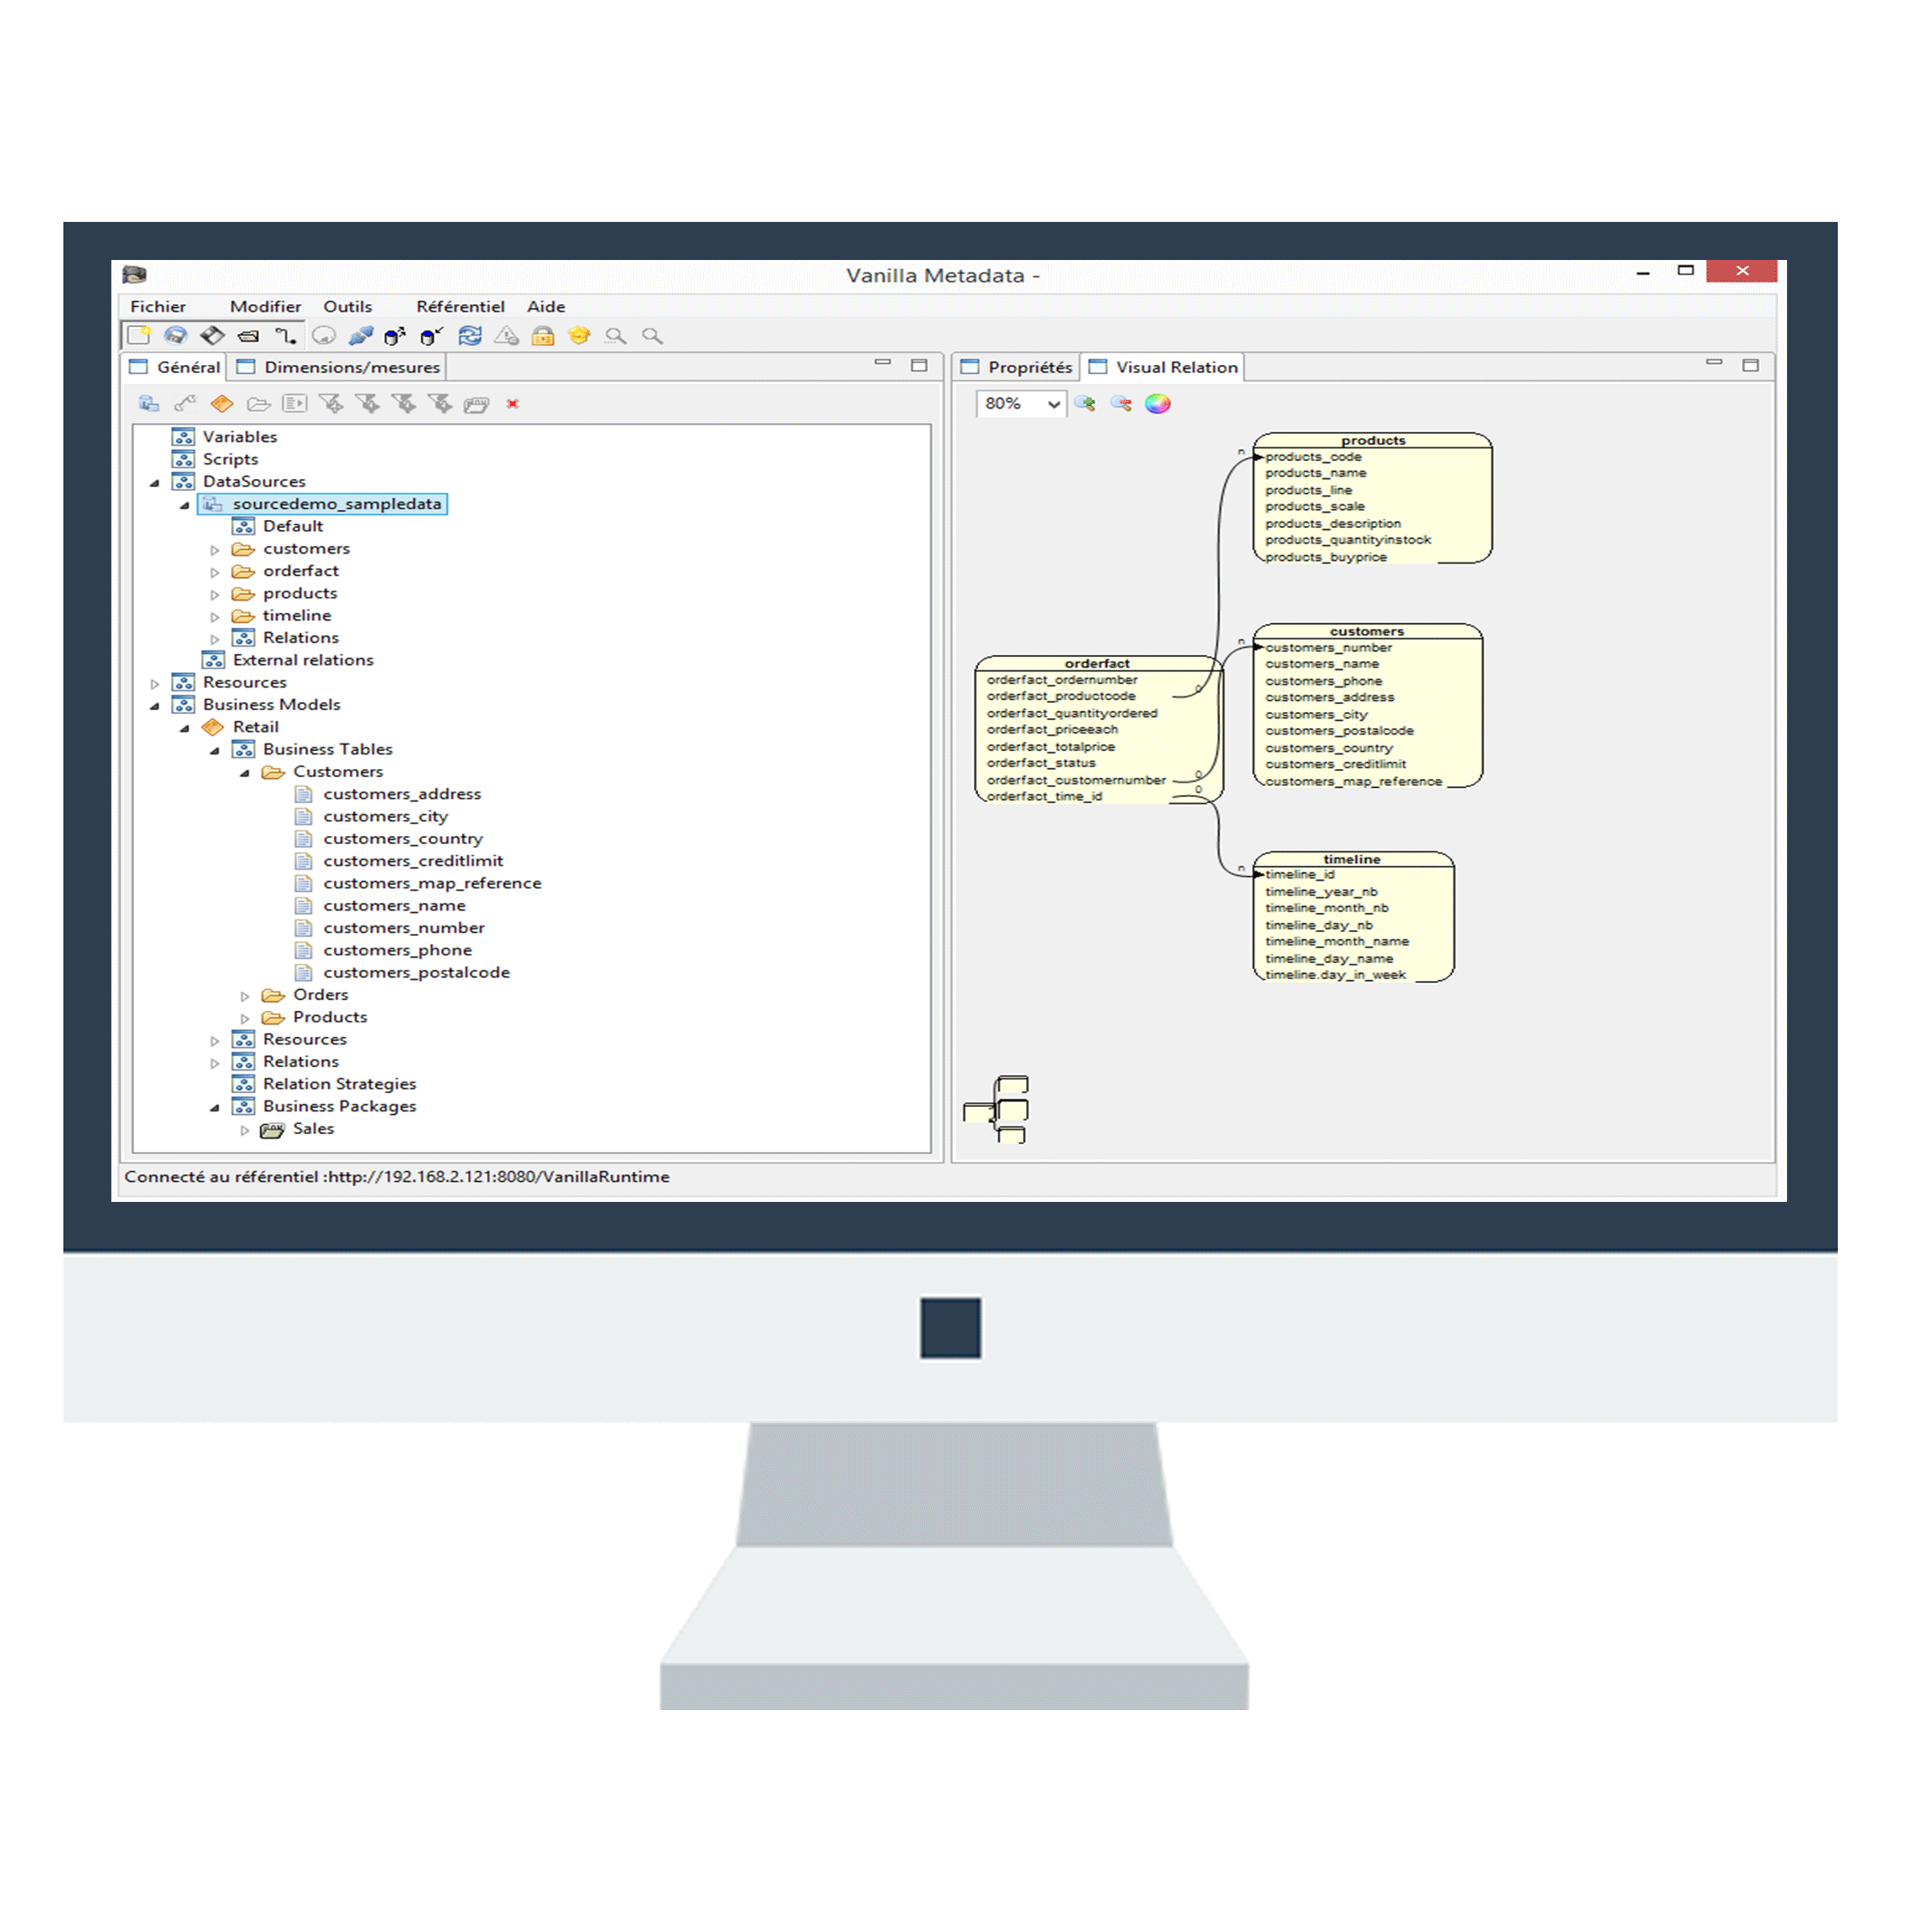Switch to the Dimensions/mesures tab
The height and width of the screenshot is (1932, 1932).
coord(339,367)
